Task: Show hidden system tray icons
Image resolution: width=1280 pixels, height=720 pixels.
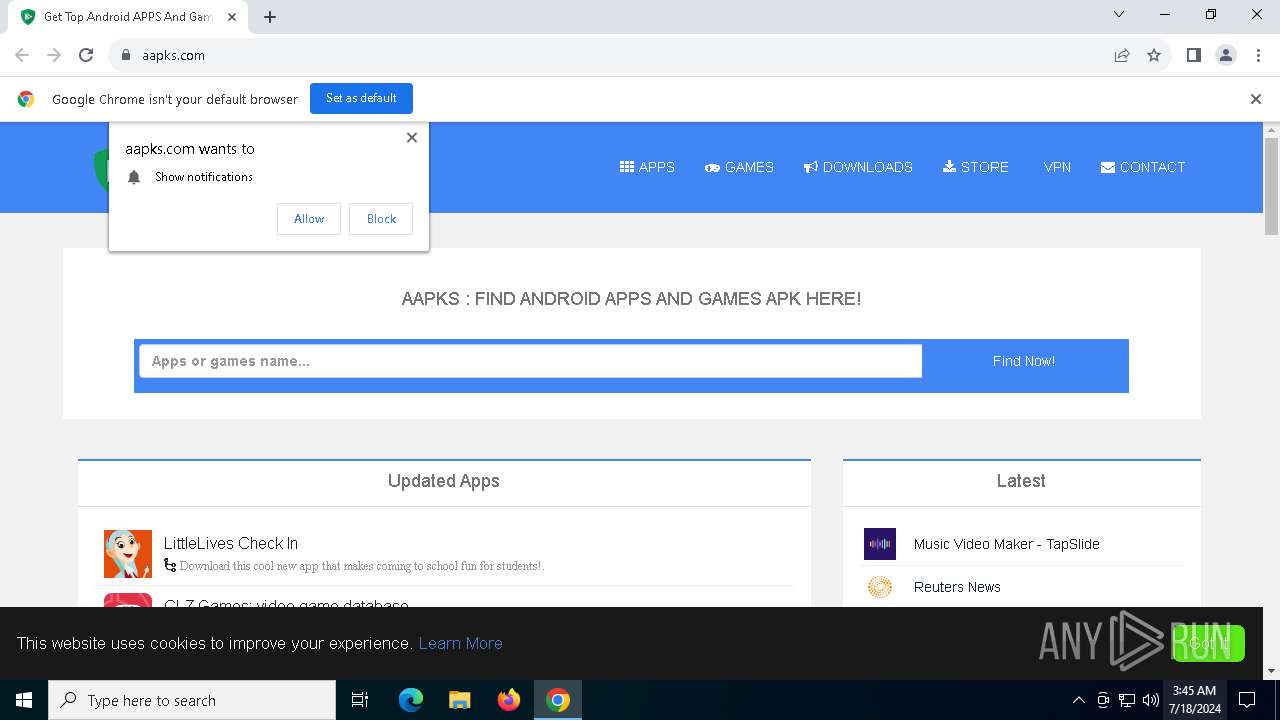Action: pos(1078,700)
